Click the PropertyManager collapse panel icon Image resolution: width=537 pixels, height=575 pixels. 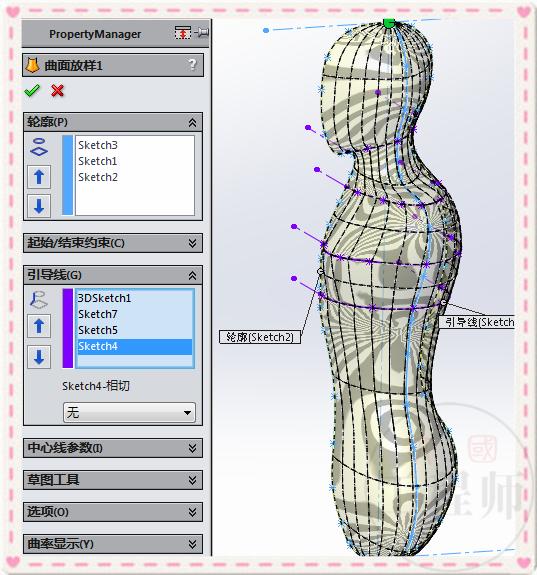(183, 33)
